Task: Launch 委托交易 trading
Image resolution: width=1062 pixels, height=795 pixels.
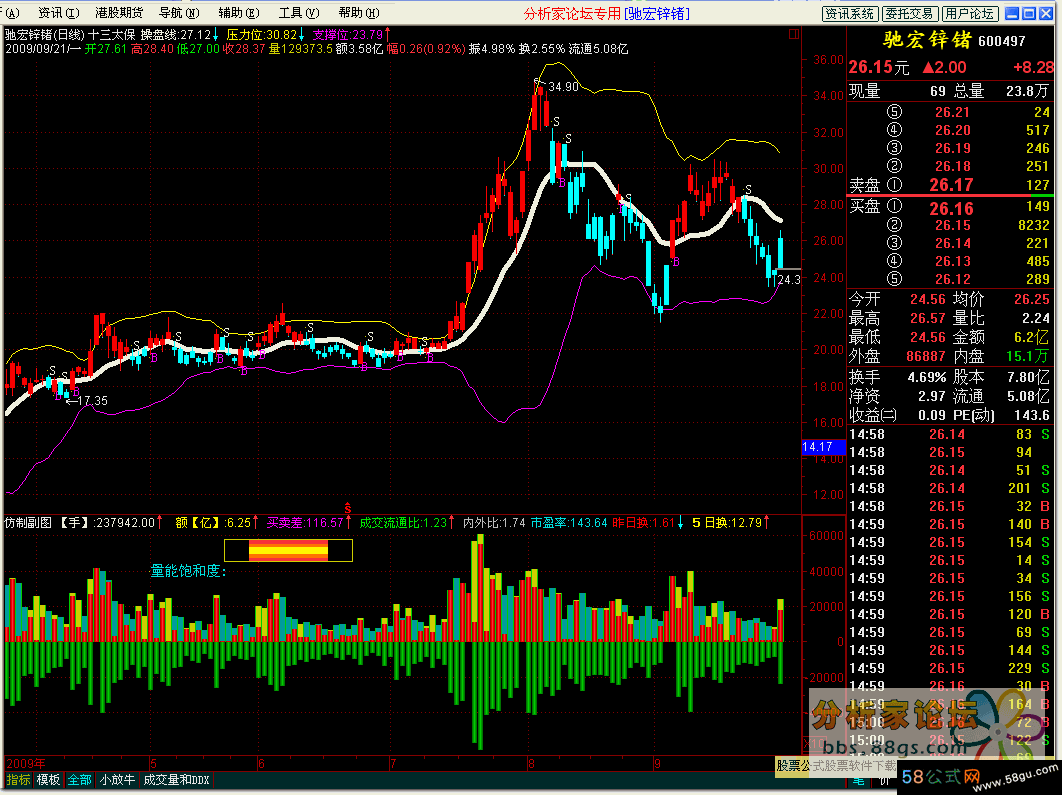Action: (x=910, y=14)
